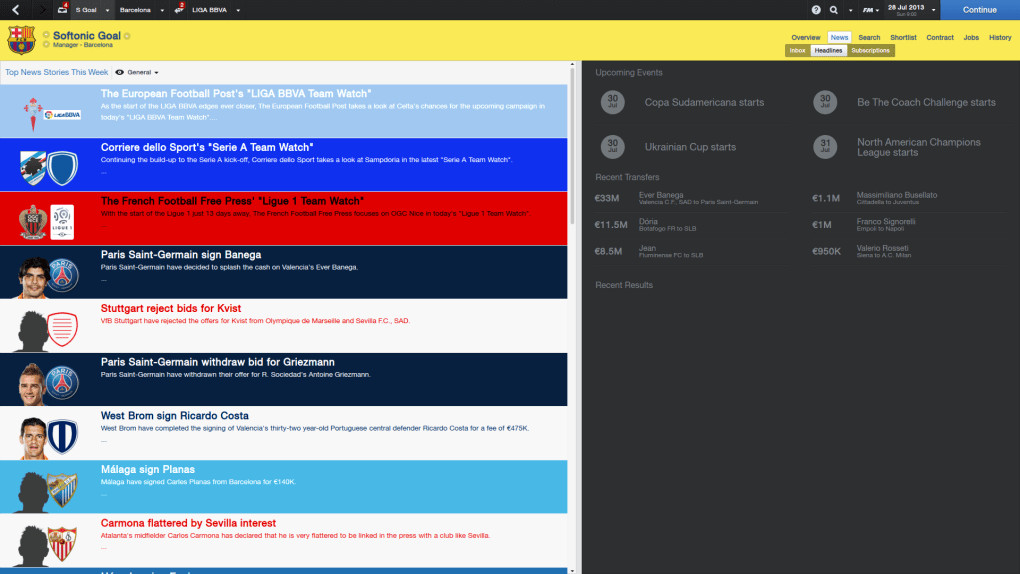Open the General news filter dropdown
Viewport: 1020px width, 574px height.
(x=137, y=72)
